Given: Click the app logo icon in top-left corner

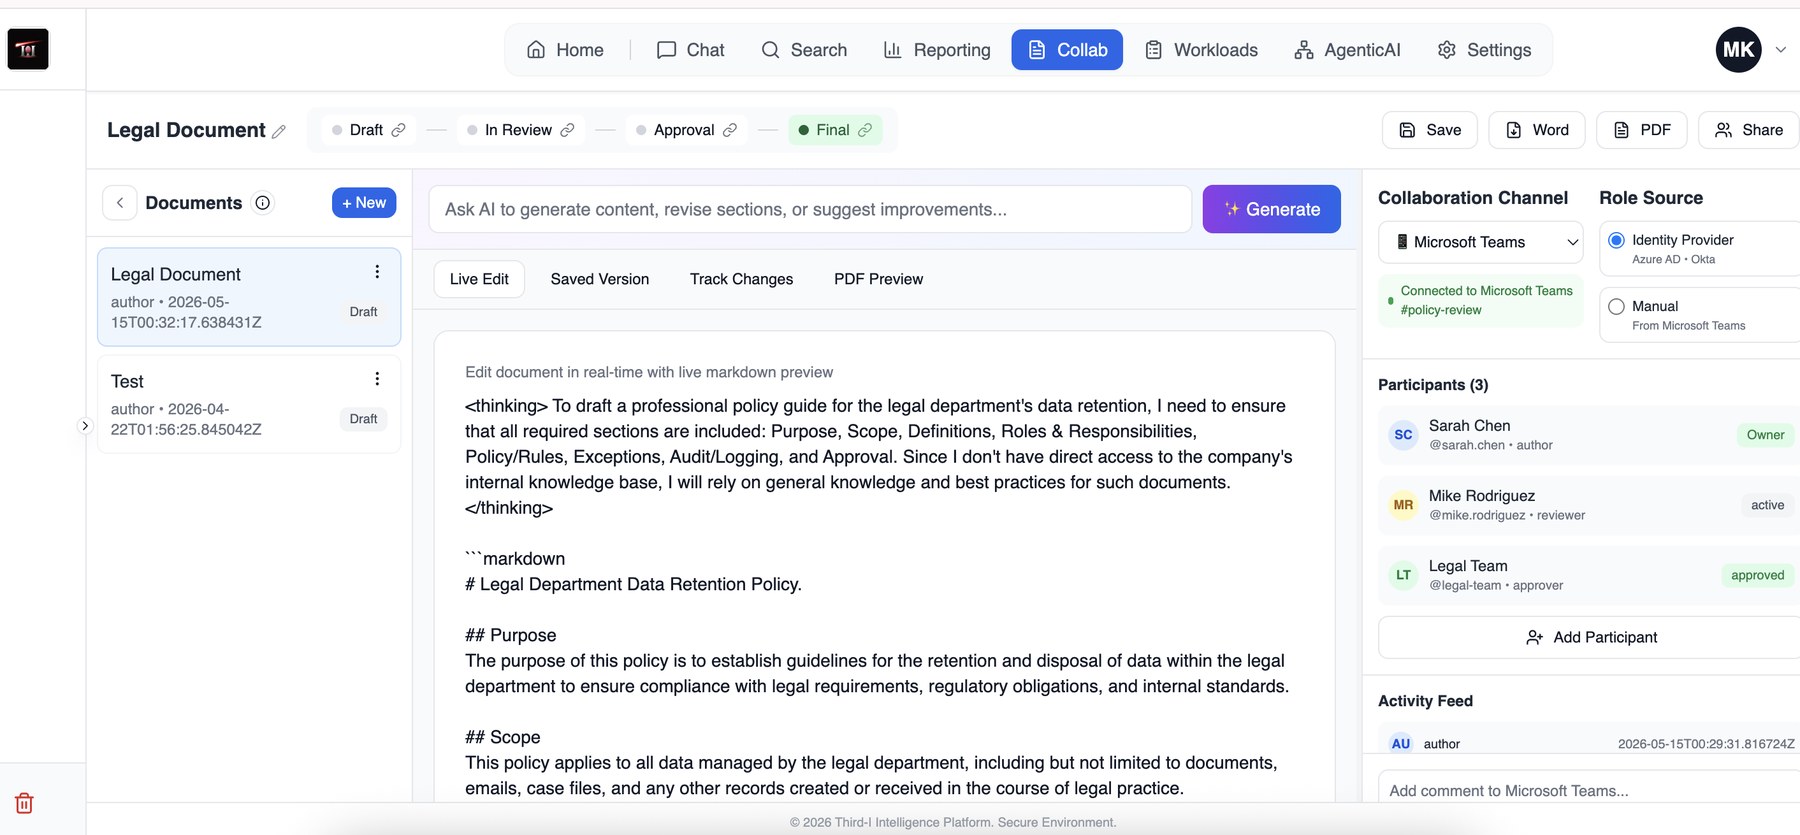Looking at the screenshot, I should click(x=28, y=49).
